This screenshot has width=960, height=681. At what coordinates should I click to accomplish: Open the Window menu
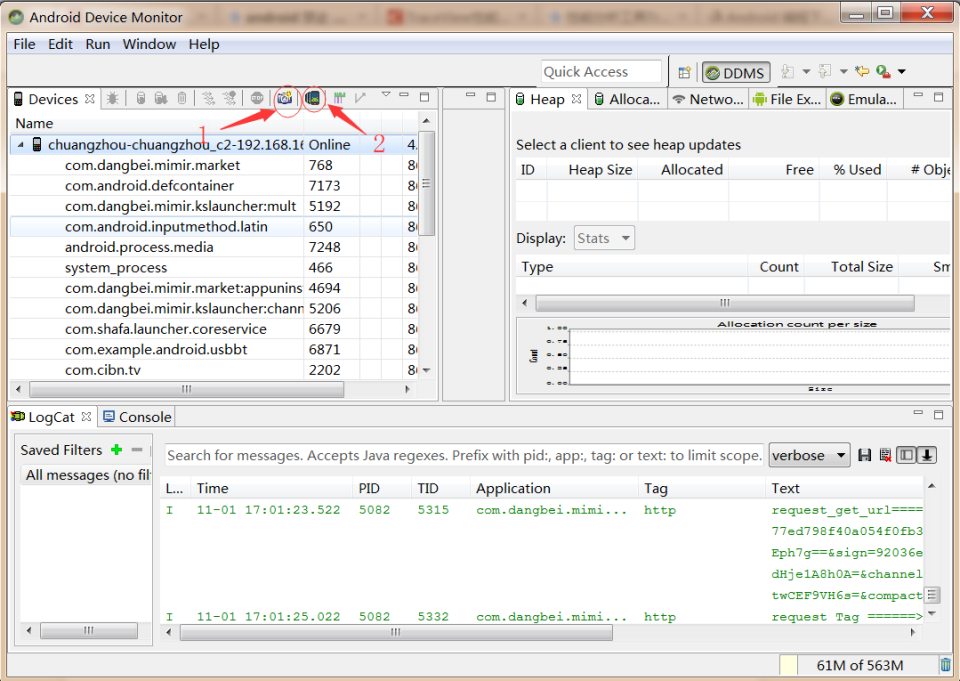tap(149, 44)
